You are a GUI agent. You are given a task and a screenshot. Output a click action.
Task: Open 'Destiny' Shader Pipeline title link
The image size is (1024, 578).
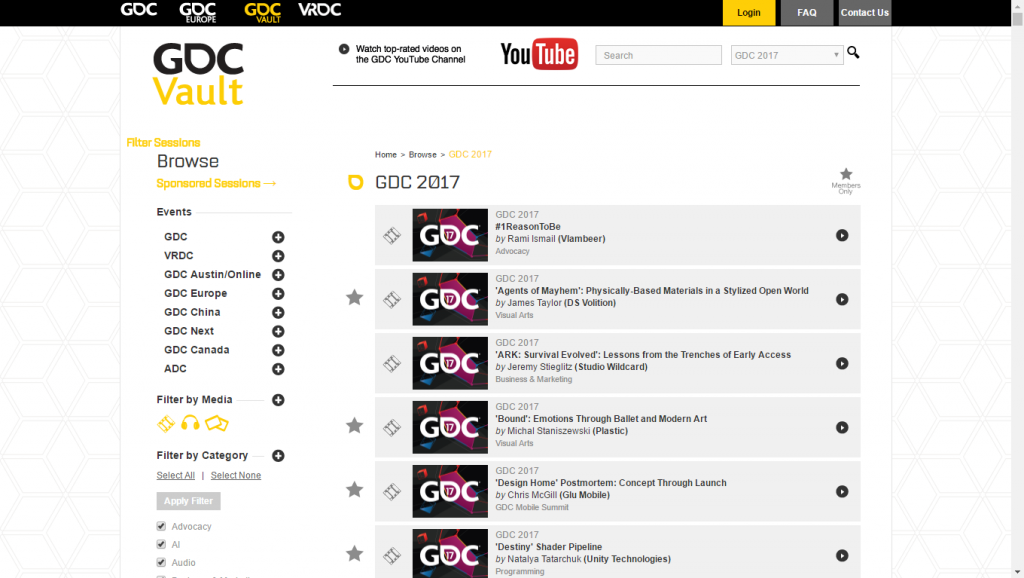(549, 547)
